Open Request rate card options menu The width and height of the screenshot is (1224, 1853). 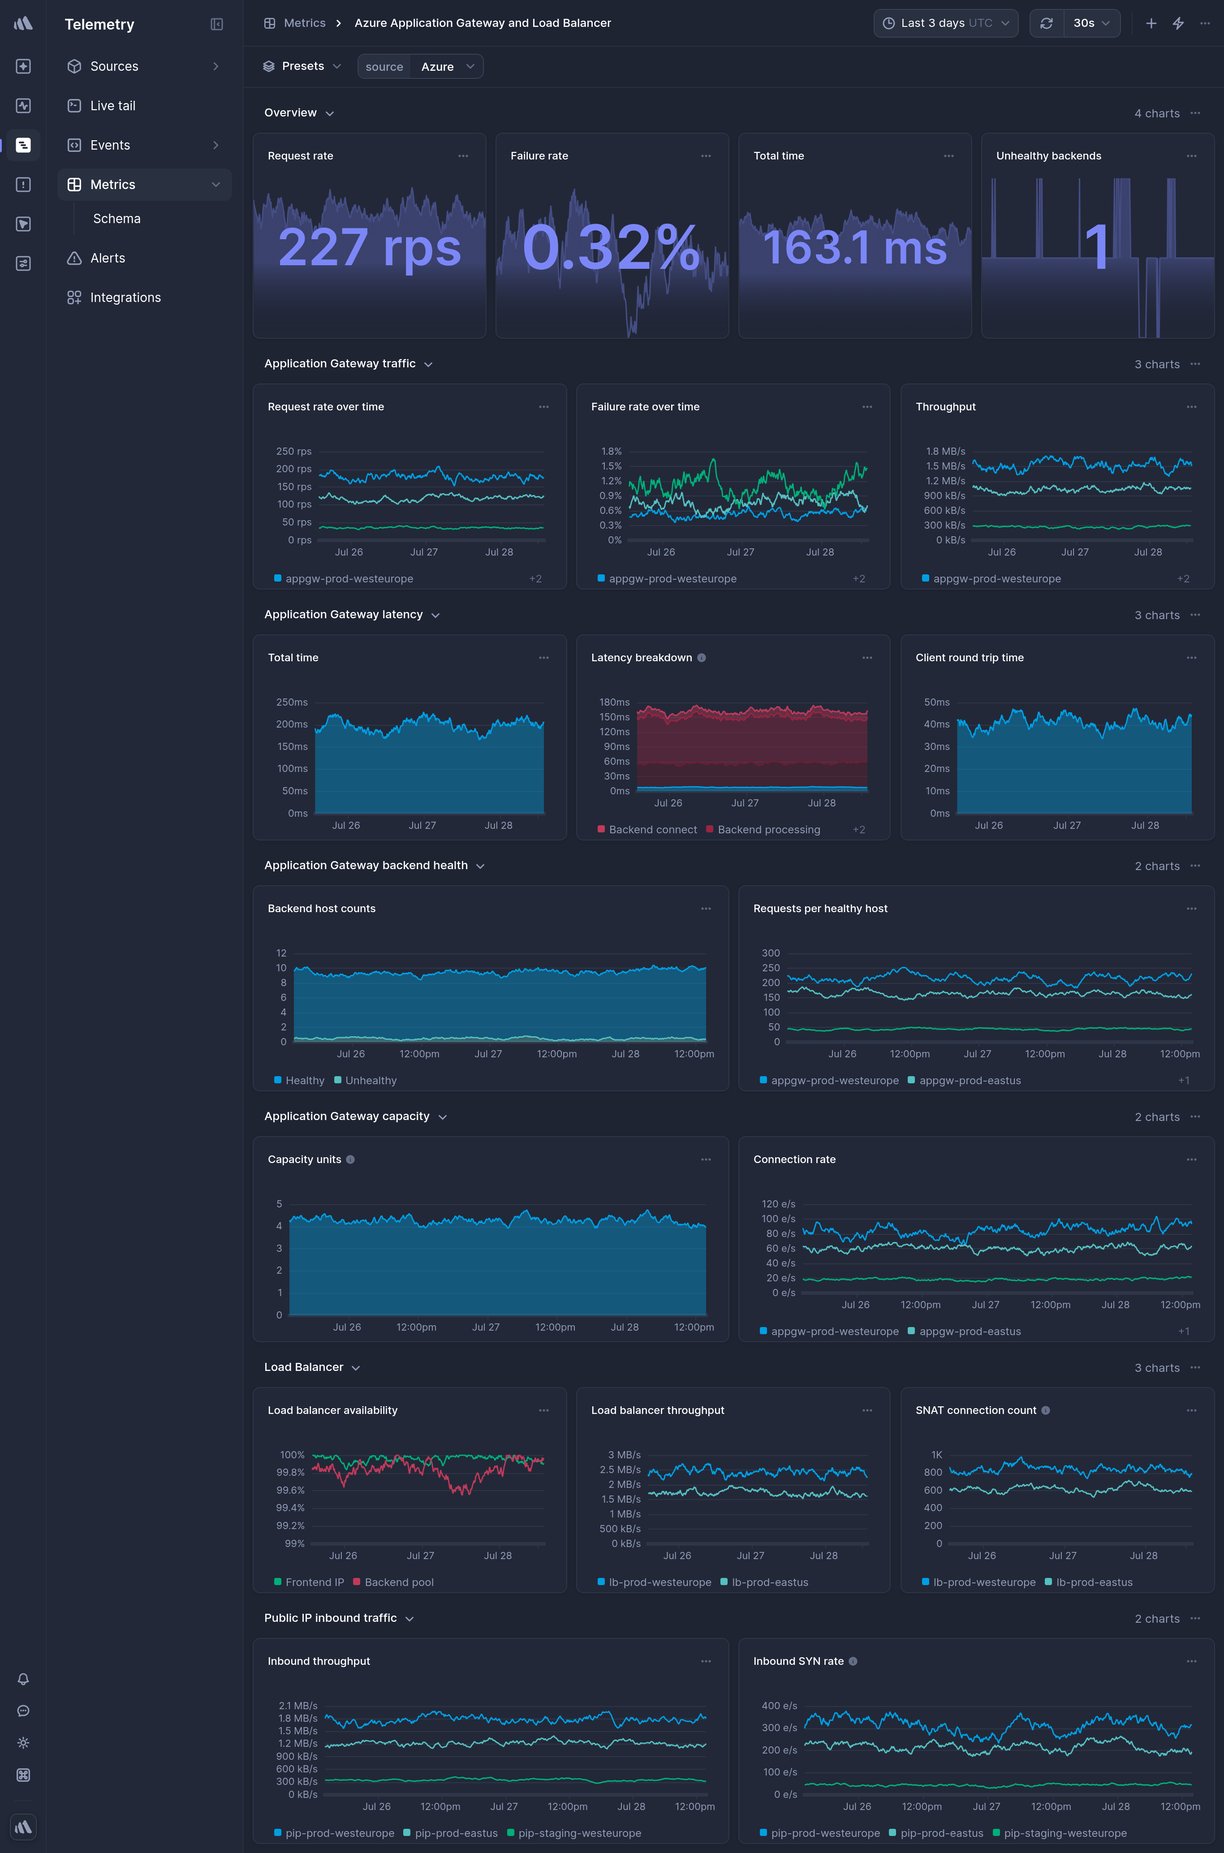pyautogui.click(x=463, y=156)
